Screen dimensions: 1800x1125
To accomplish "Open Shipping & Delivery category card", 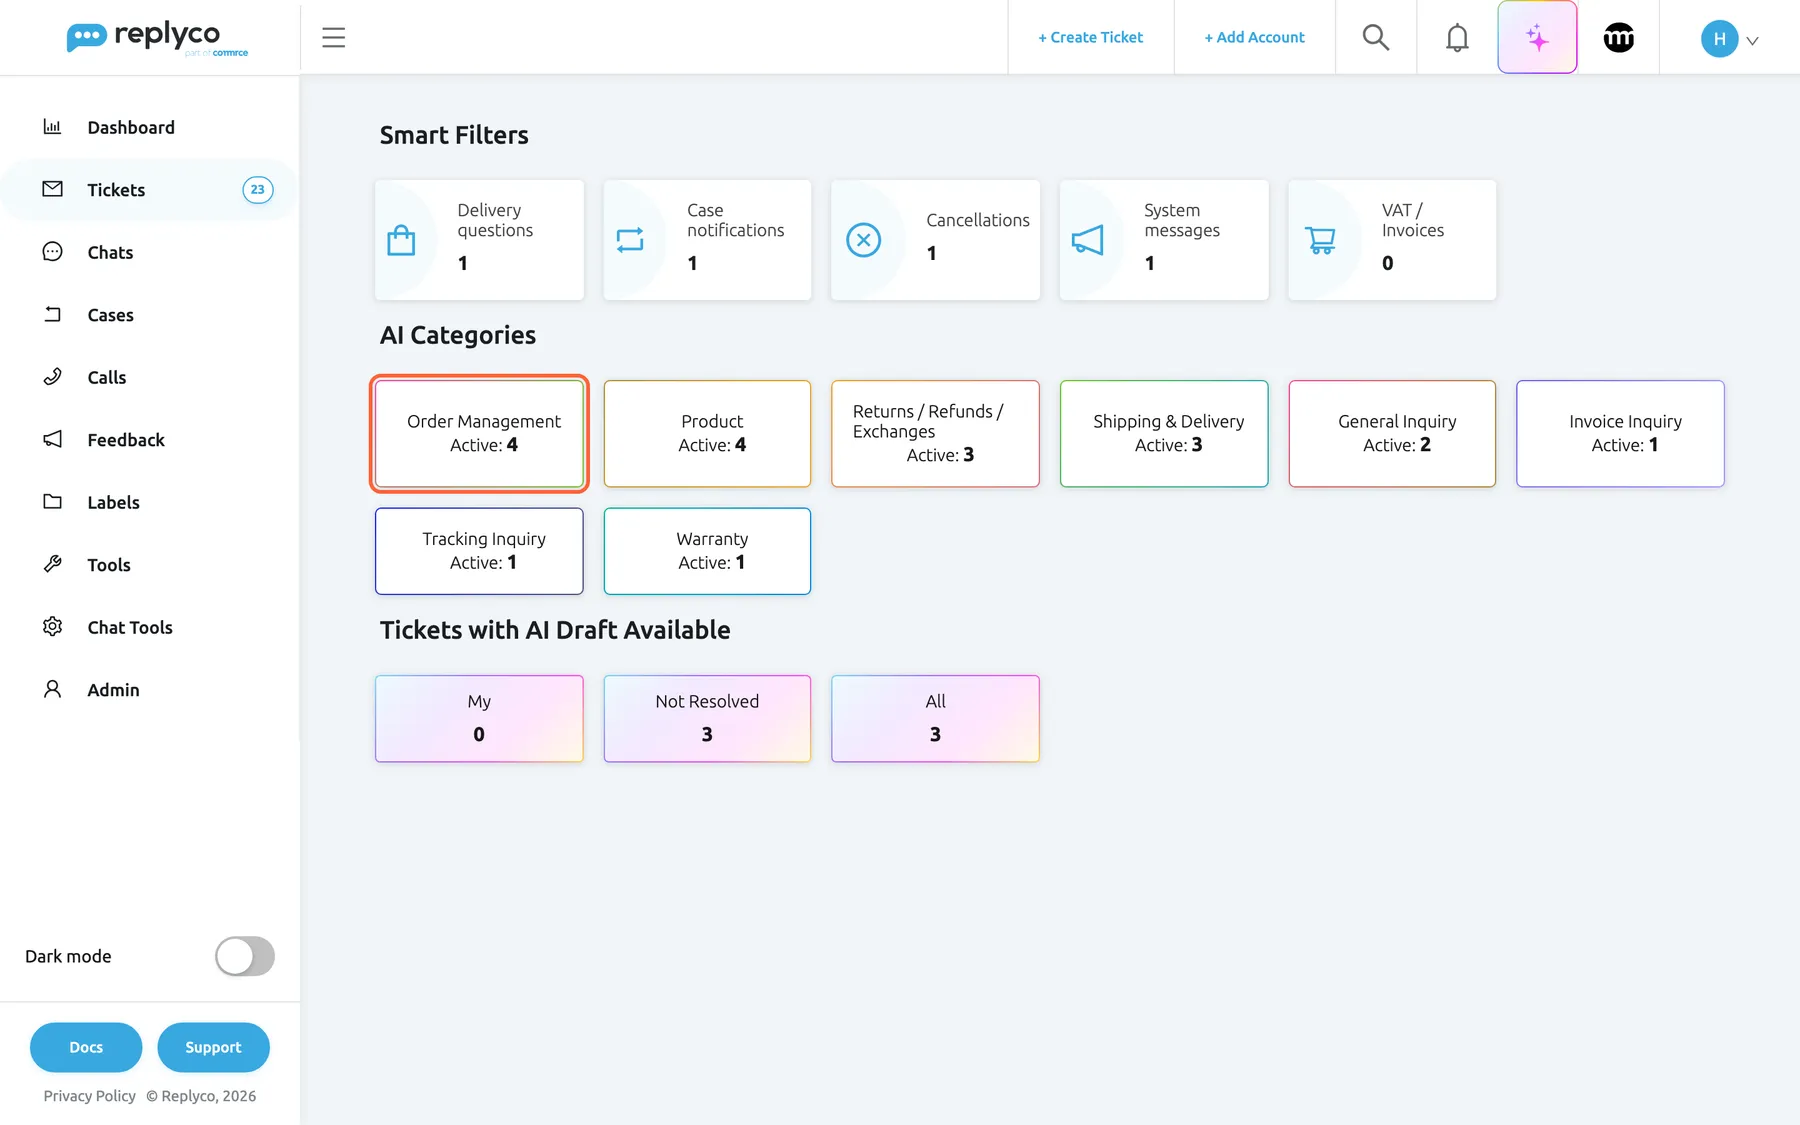I will click(1164, 434).
